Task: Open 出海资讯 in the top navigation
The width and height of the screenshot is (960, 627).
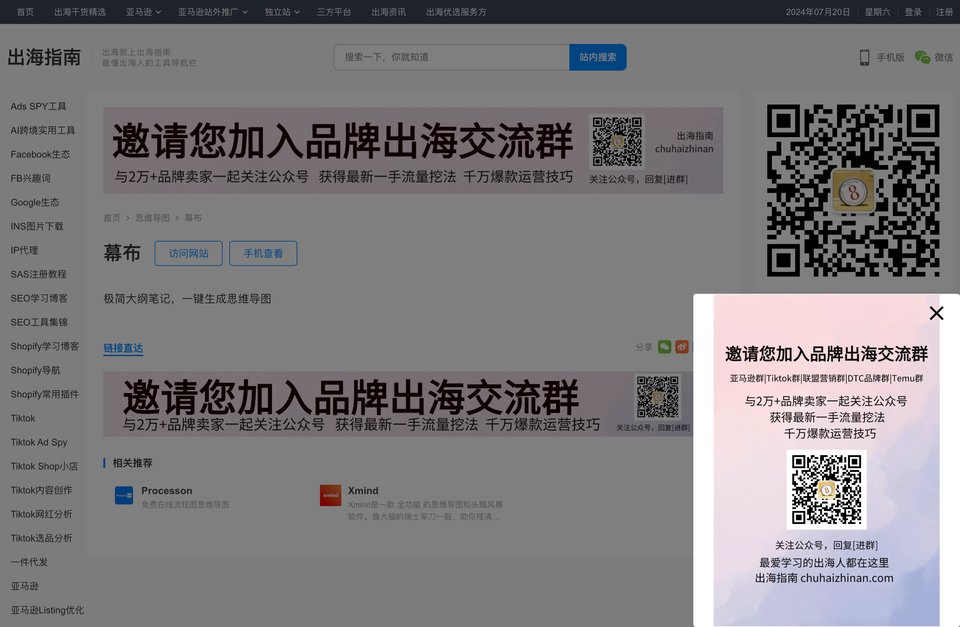Action: 388,12
